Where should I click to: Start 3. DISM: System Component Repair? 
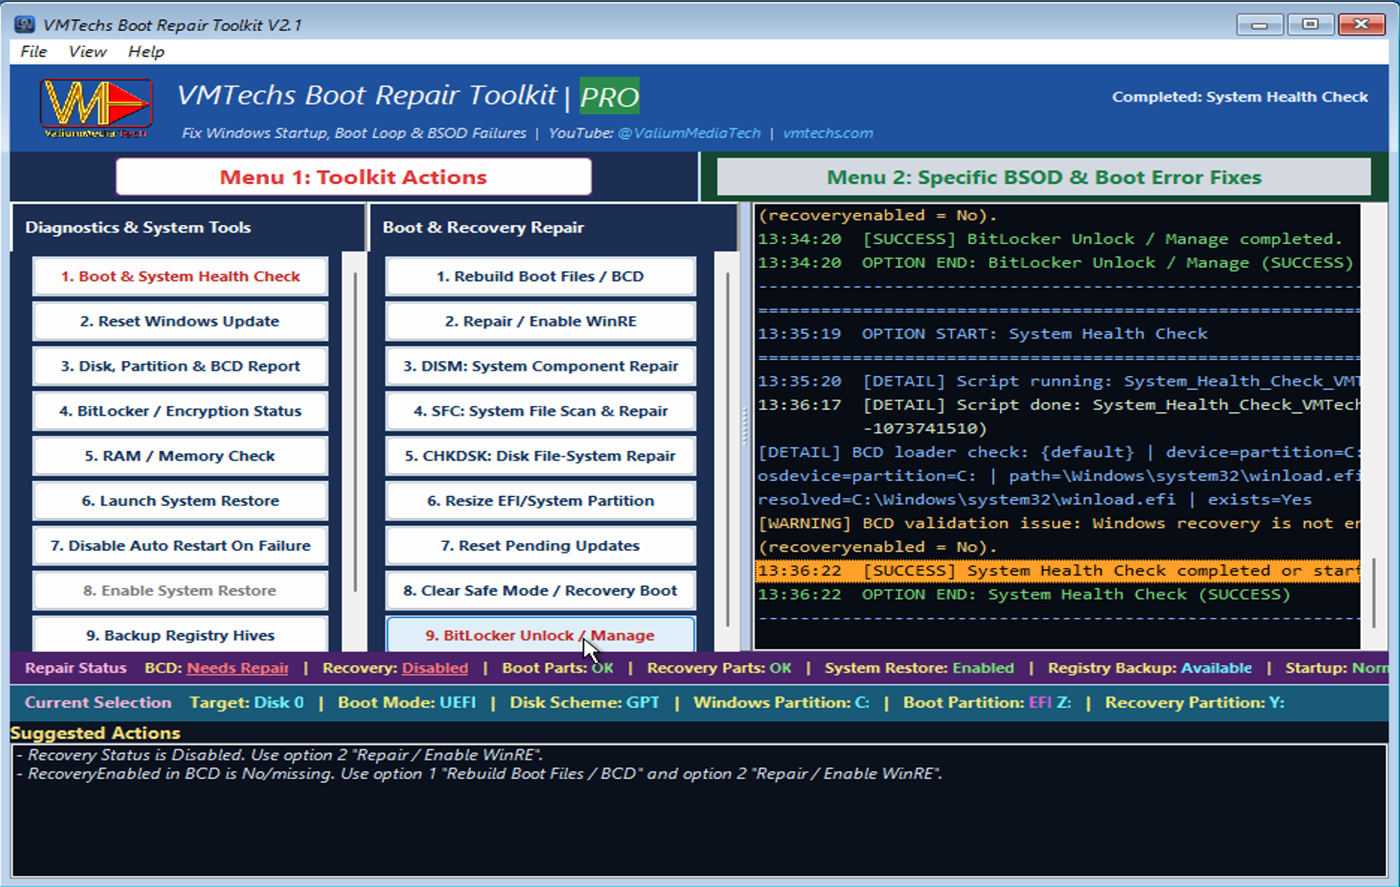click(540, 366)
